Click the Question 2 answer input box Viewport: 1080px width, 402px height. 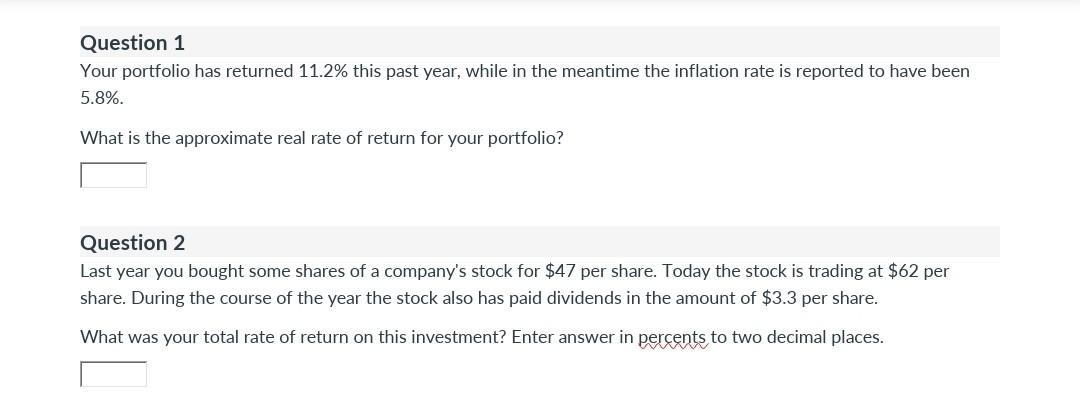point(113,374)
